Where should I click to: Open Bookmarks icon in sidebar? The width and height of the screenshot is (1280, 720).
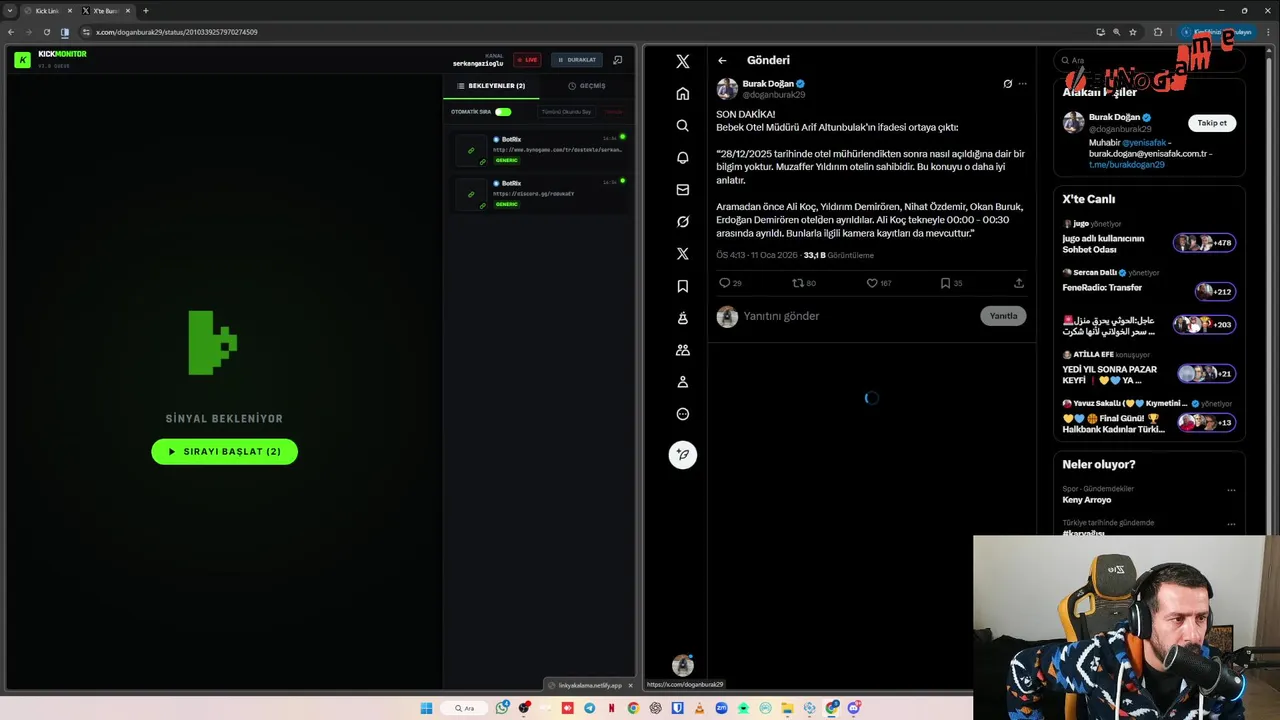(x=683, y=286)
